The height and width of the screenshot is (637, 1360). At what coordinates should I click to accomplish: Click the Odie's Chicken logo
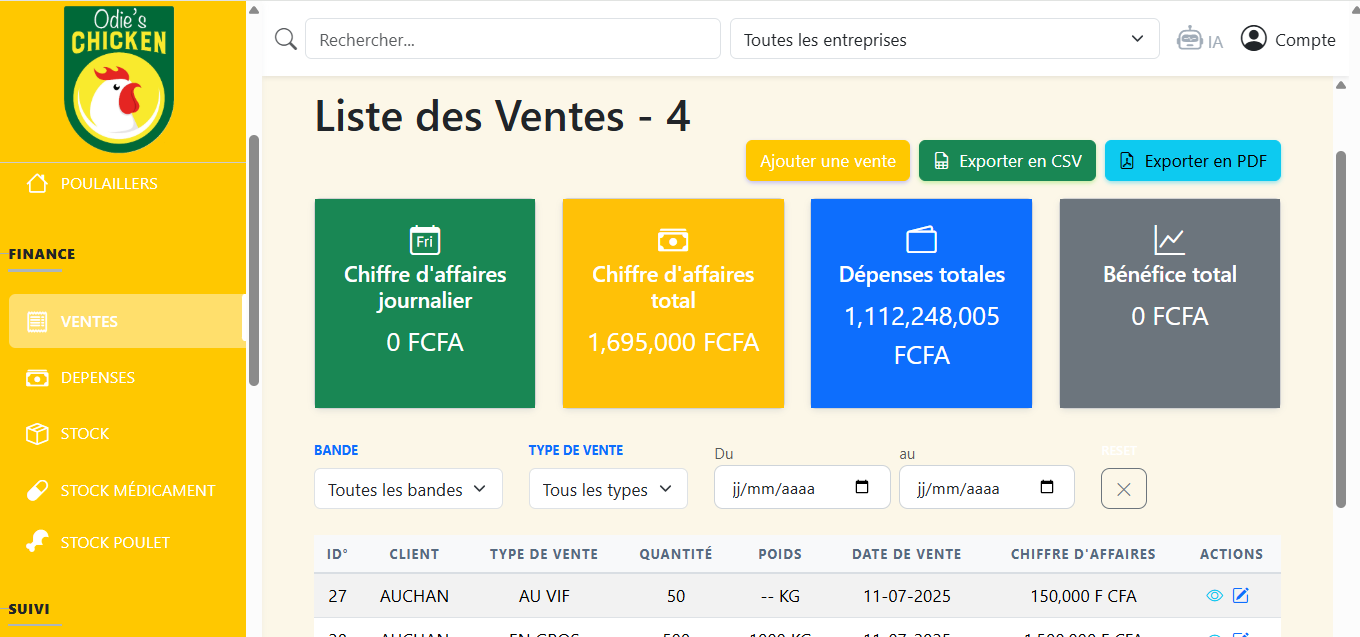pos(119,79)
